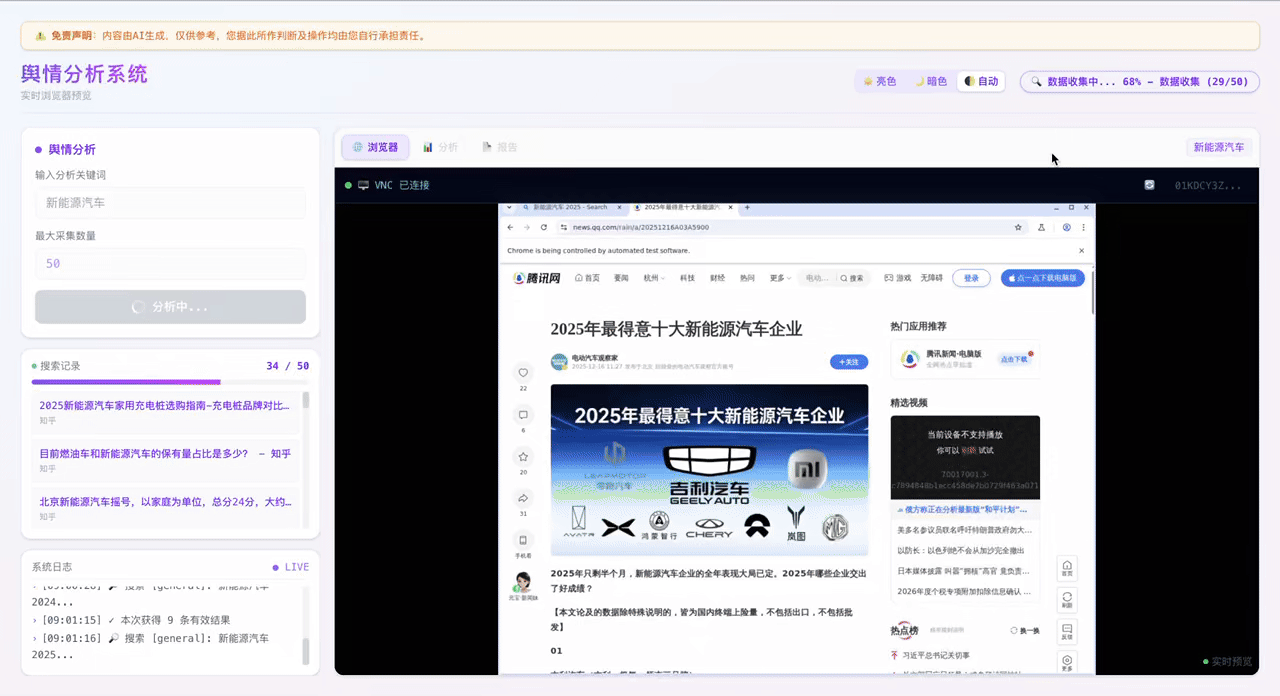Switch theme to 亮色
Image resolution: width=1280 pixels, height=696 pixels.
(880, 81)
